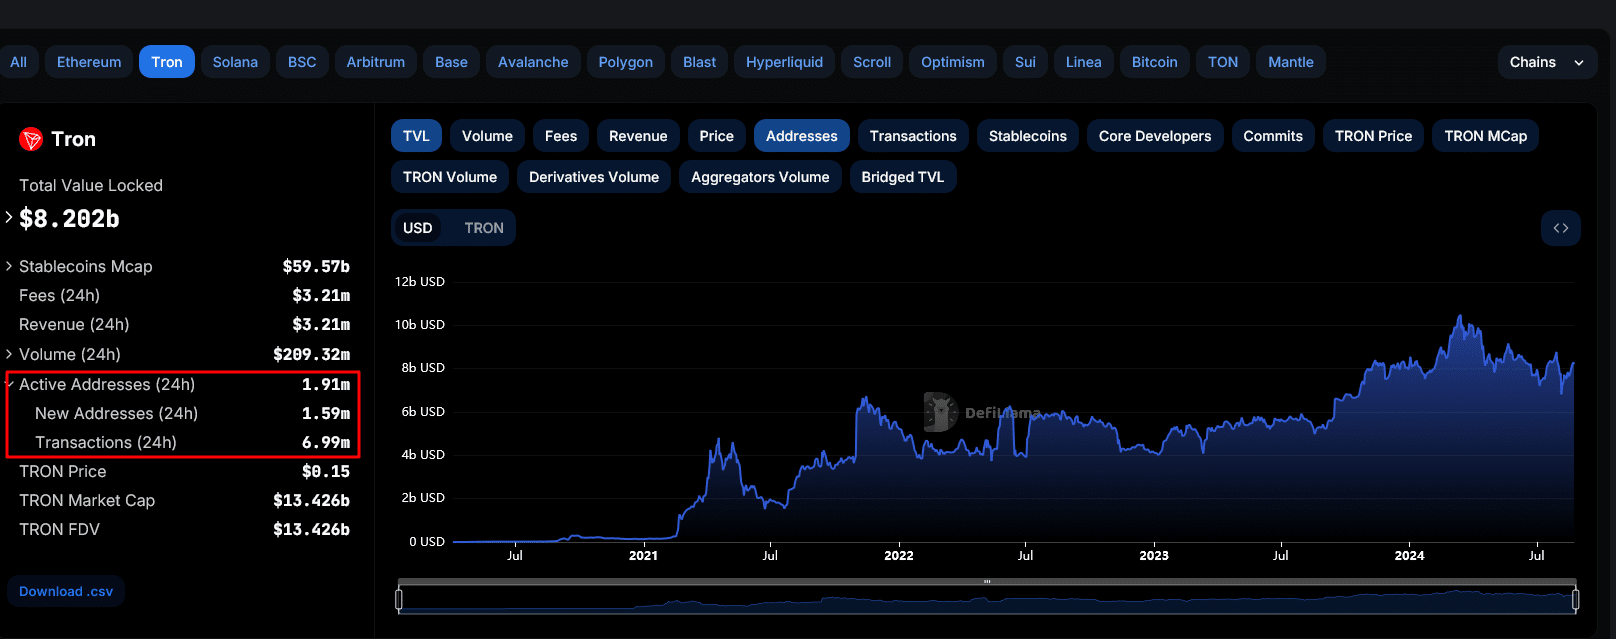Collapse Active Addresses (24h) row
Viewport: 1616px width, 639px height.
pyautogui.click(x=9, y=384)
